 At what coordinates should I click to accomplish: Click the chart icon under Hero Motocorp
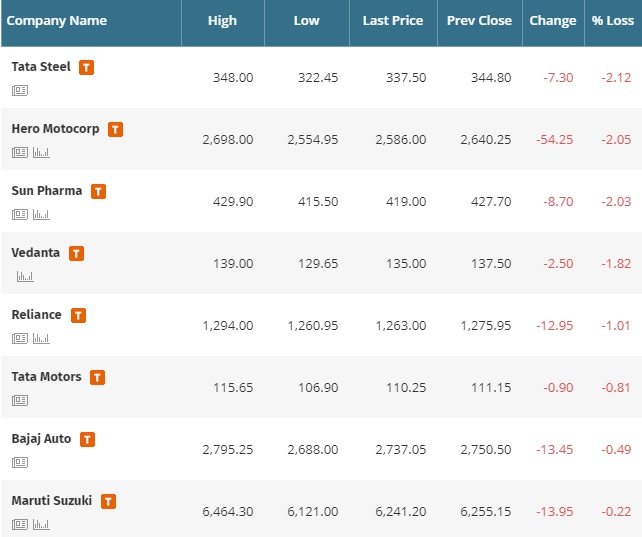click(x=41, y=152)
